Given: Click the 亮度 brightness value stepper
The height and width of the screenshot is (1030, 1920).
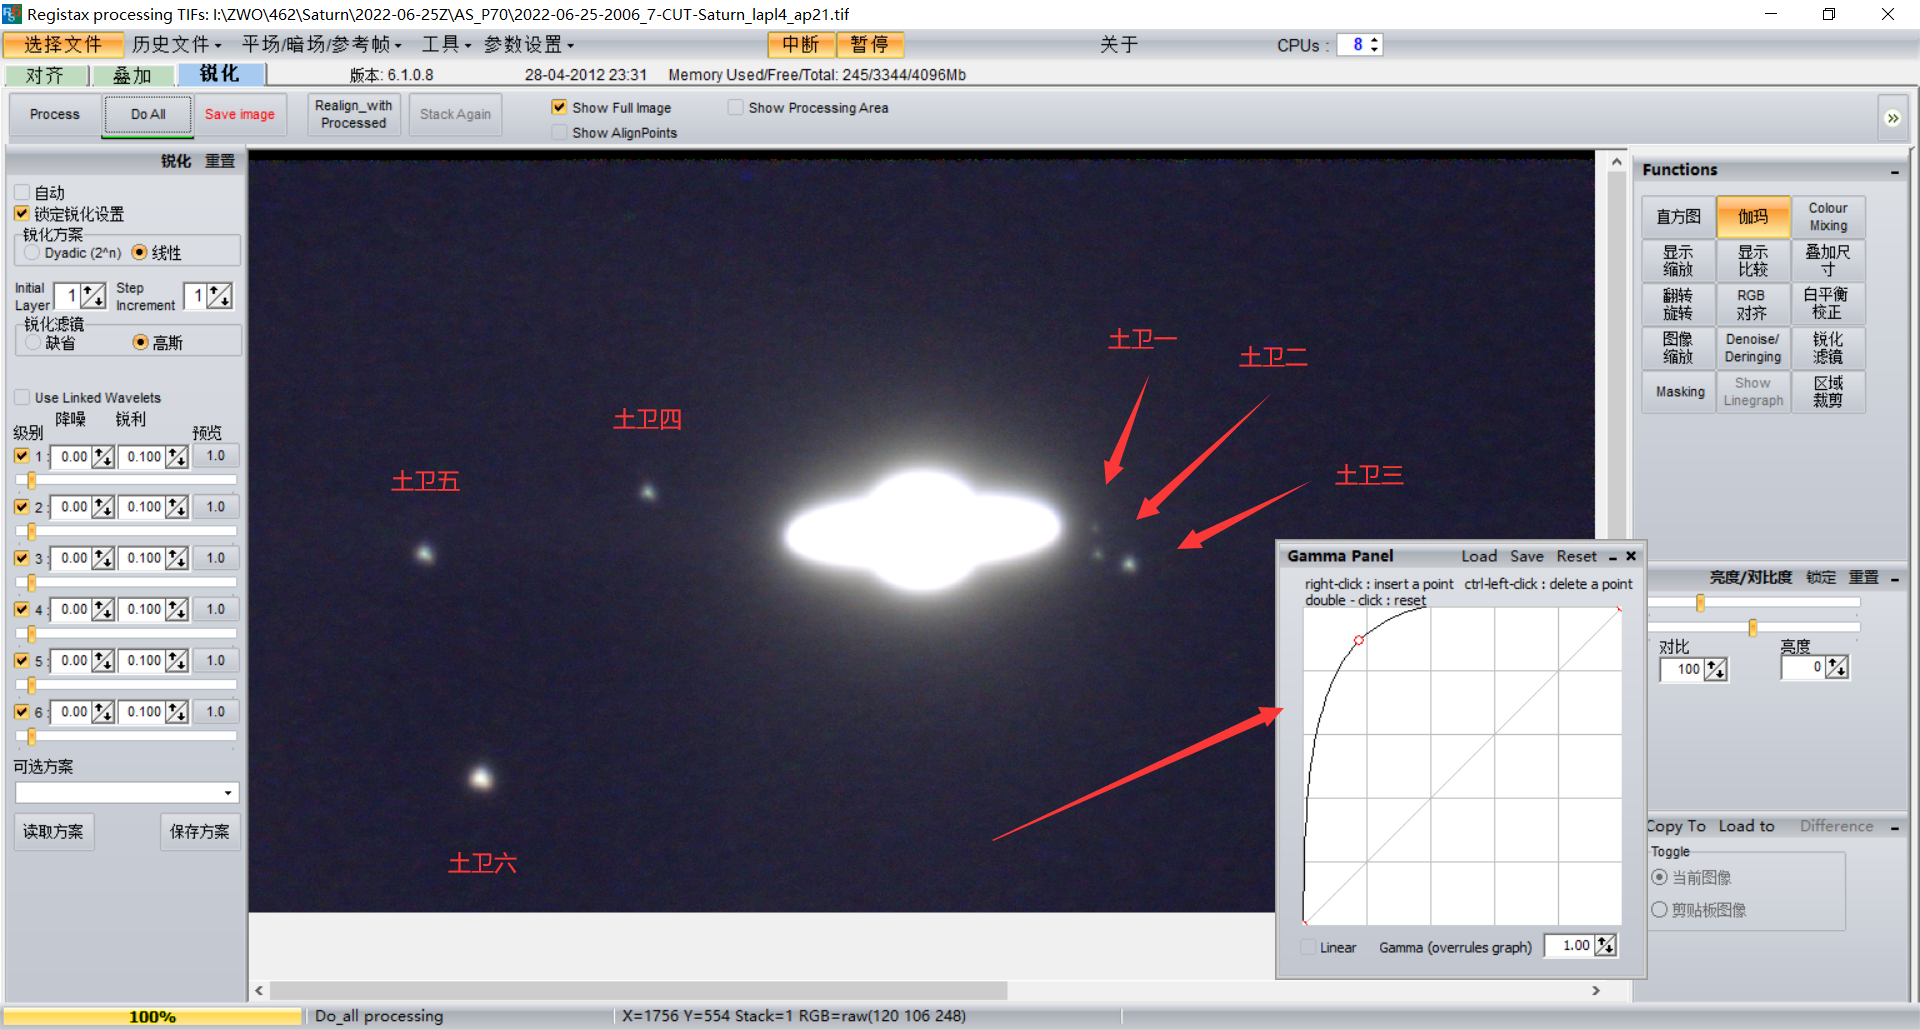Looking at the screenshot, I should (x=1837, y=667).
